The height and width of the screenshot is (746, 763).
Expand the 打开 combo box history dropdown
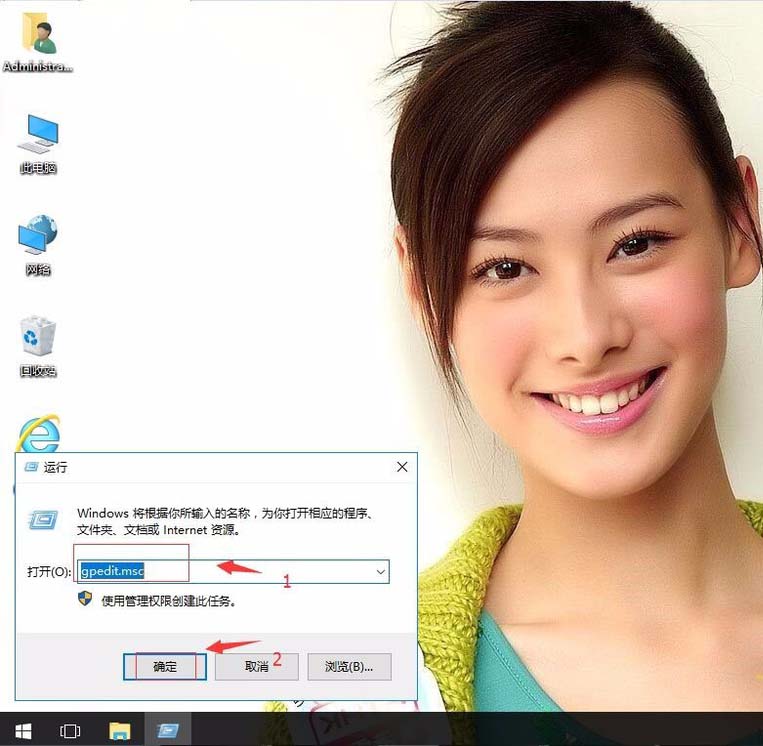381,572
